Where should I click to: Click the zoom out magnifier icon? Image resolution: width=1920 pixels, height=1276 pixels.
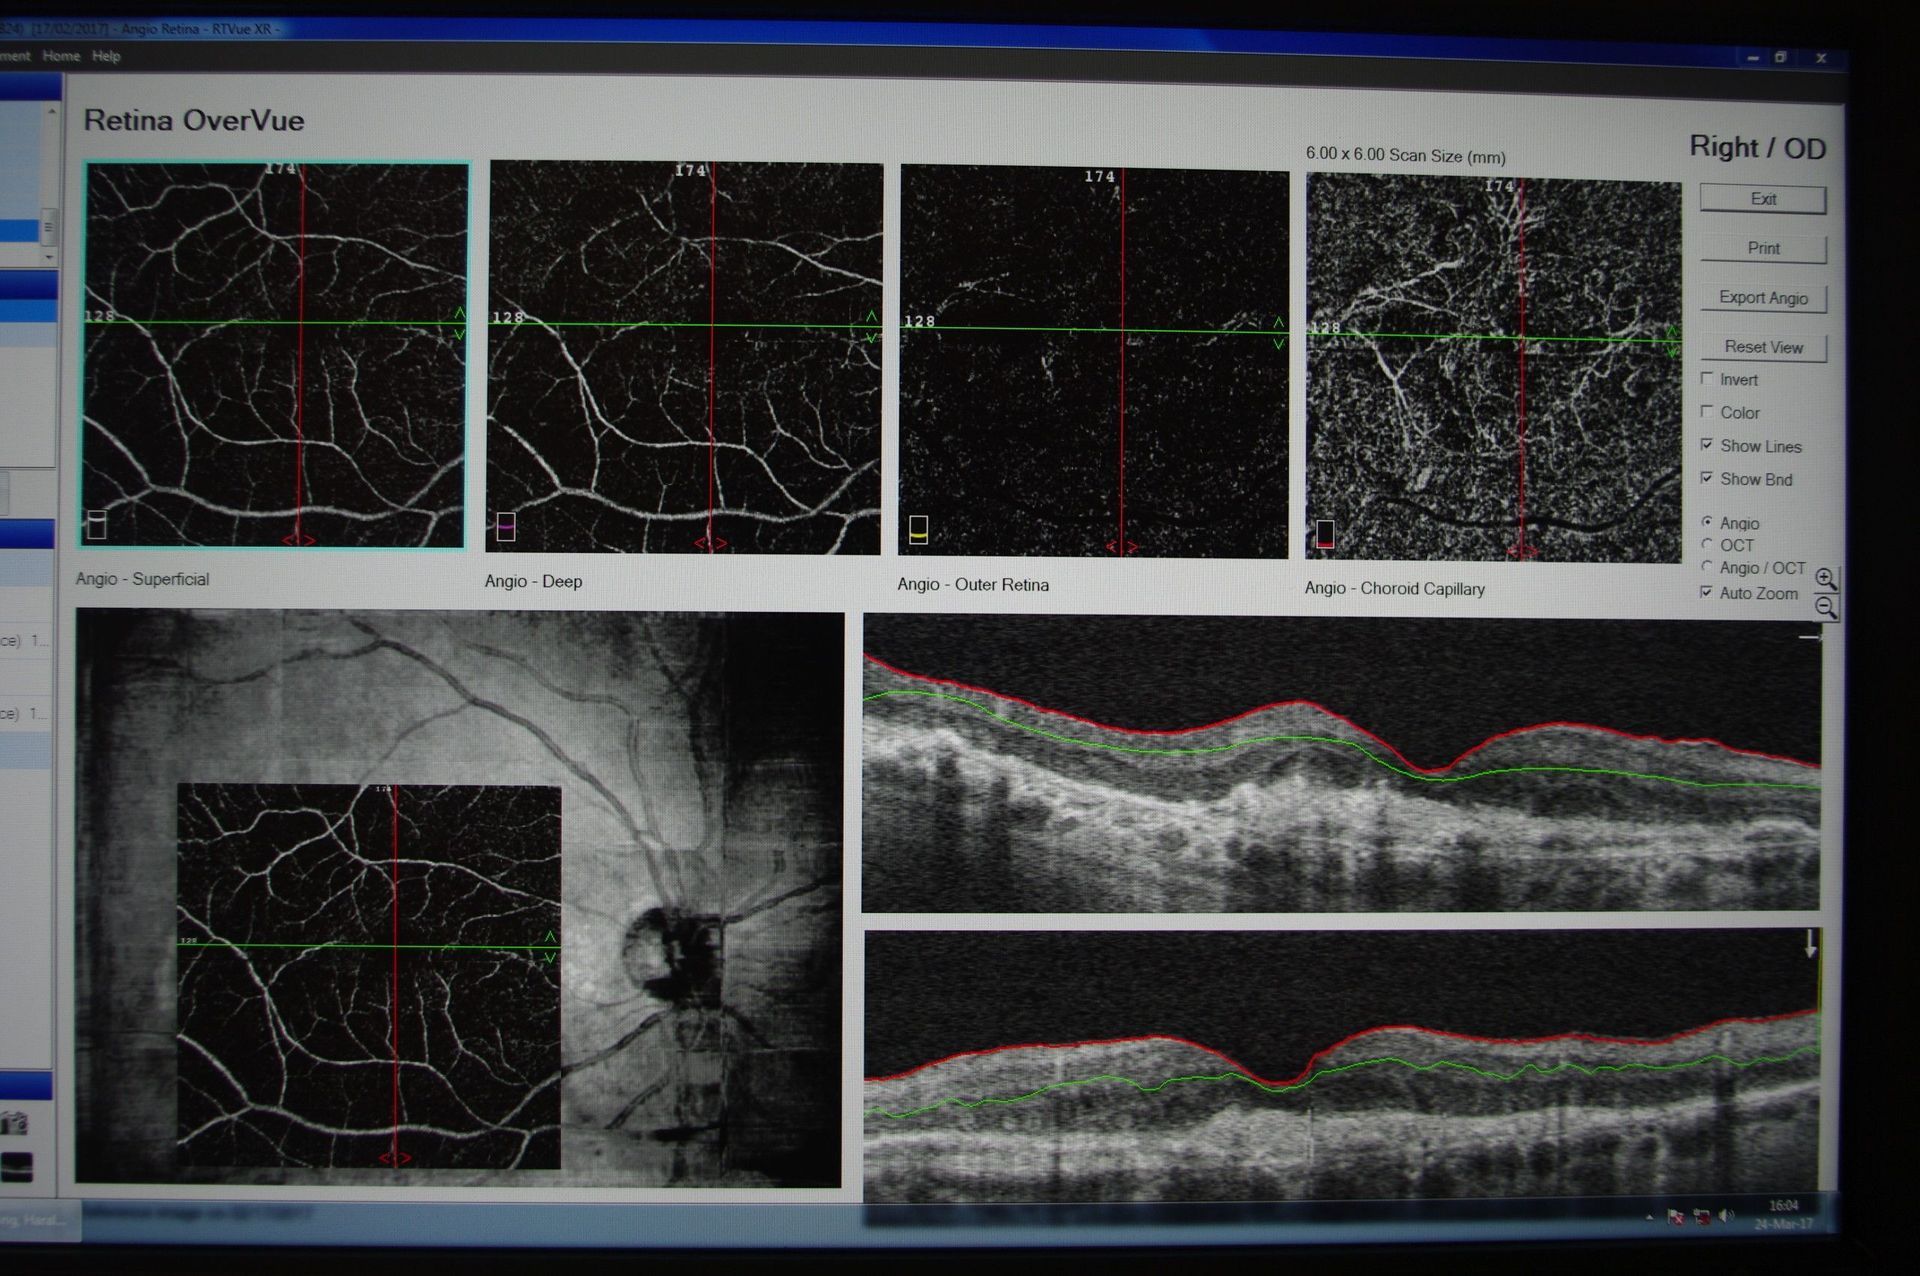click(1825, 607)
